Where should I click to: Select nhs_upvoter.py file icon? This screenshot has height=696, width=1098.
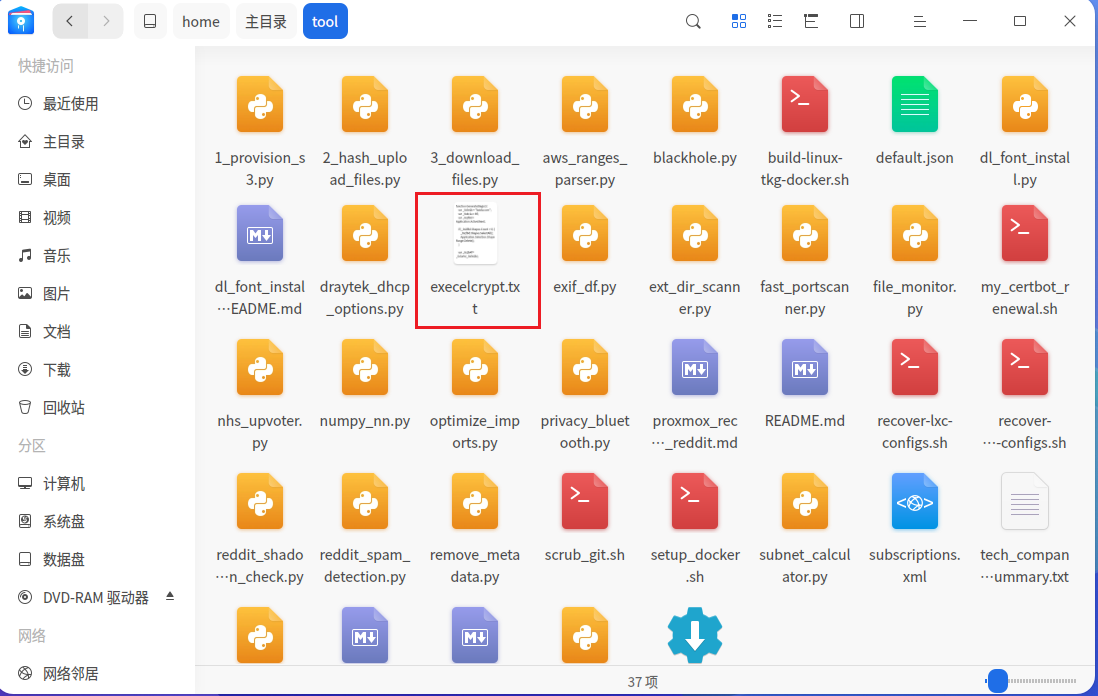(x=260, y=368)
